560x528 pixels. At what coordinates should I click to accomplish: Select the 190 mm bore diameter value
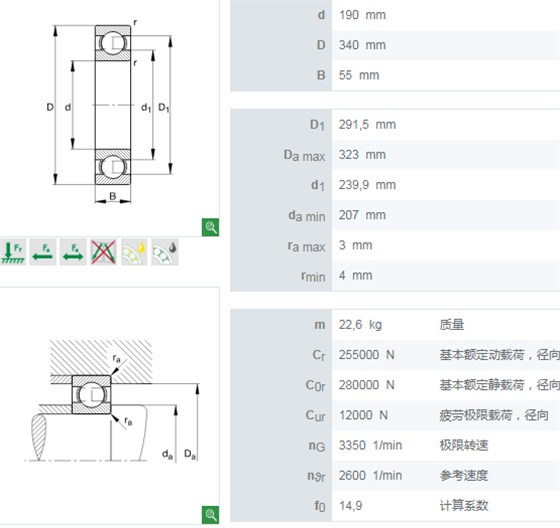(x=362, y=15)
